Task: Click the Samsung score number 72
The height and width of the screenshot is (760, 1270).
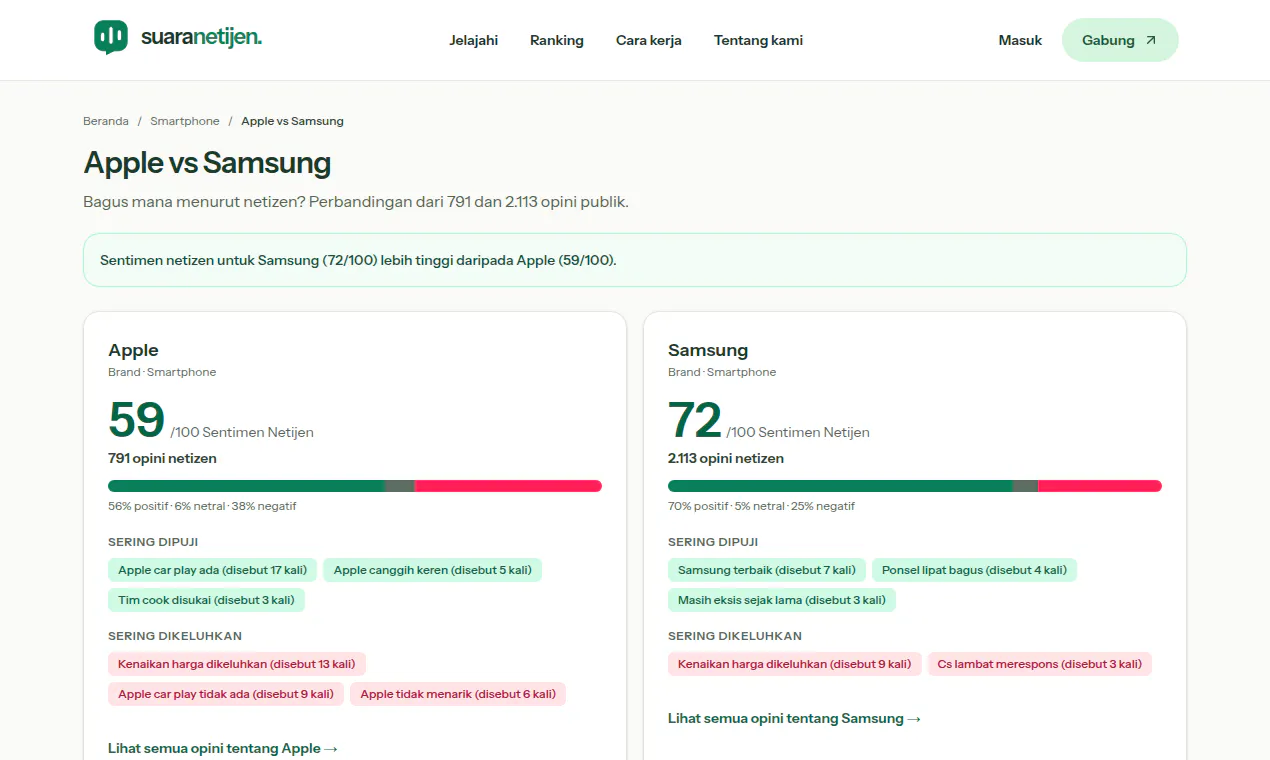Action: pyautogui.click(x=695, y=420)
